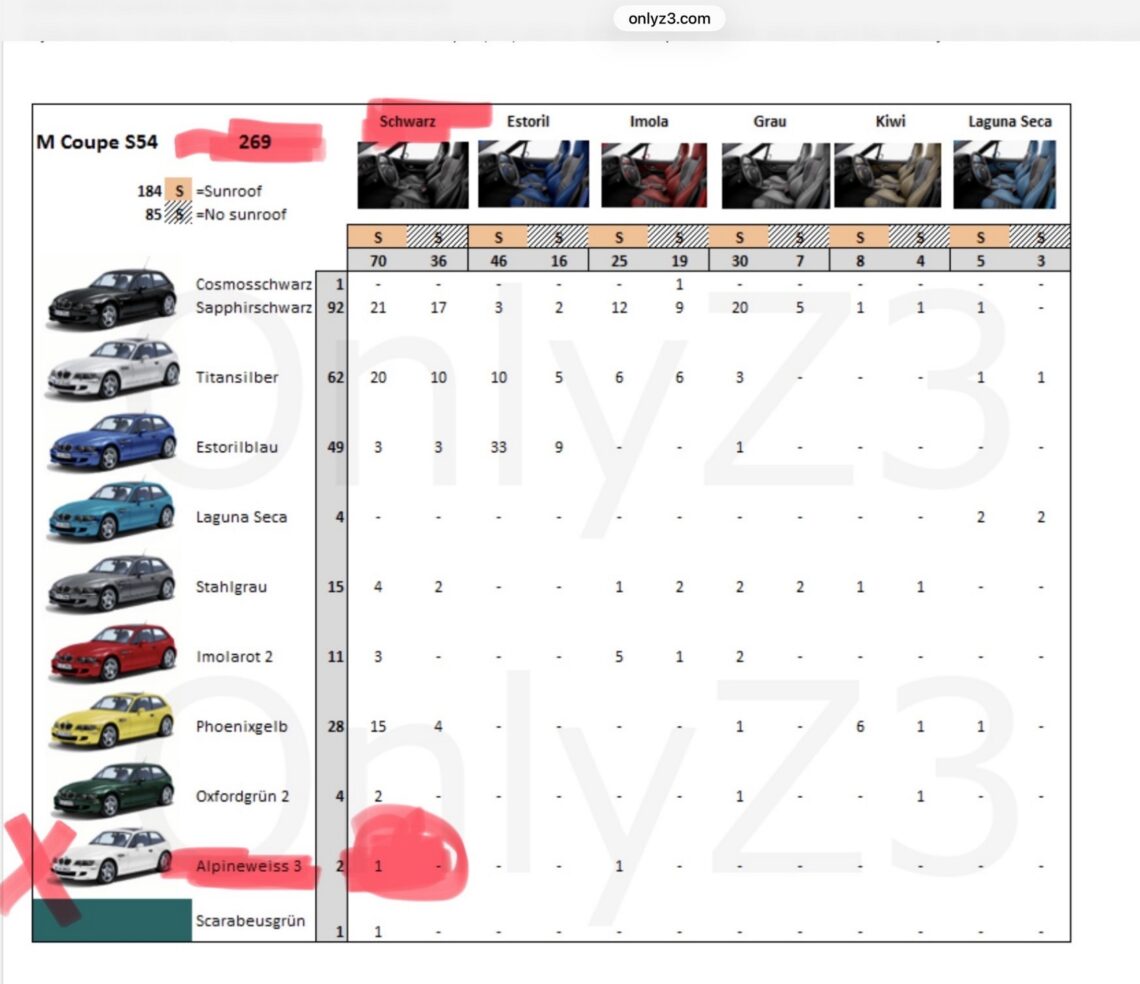View the Grau grey interior photo
The image size is (1140, 984).
[x=775, y=175]
